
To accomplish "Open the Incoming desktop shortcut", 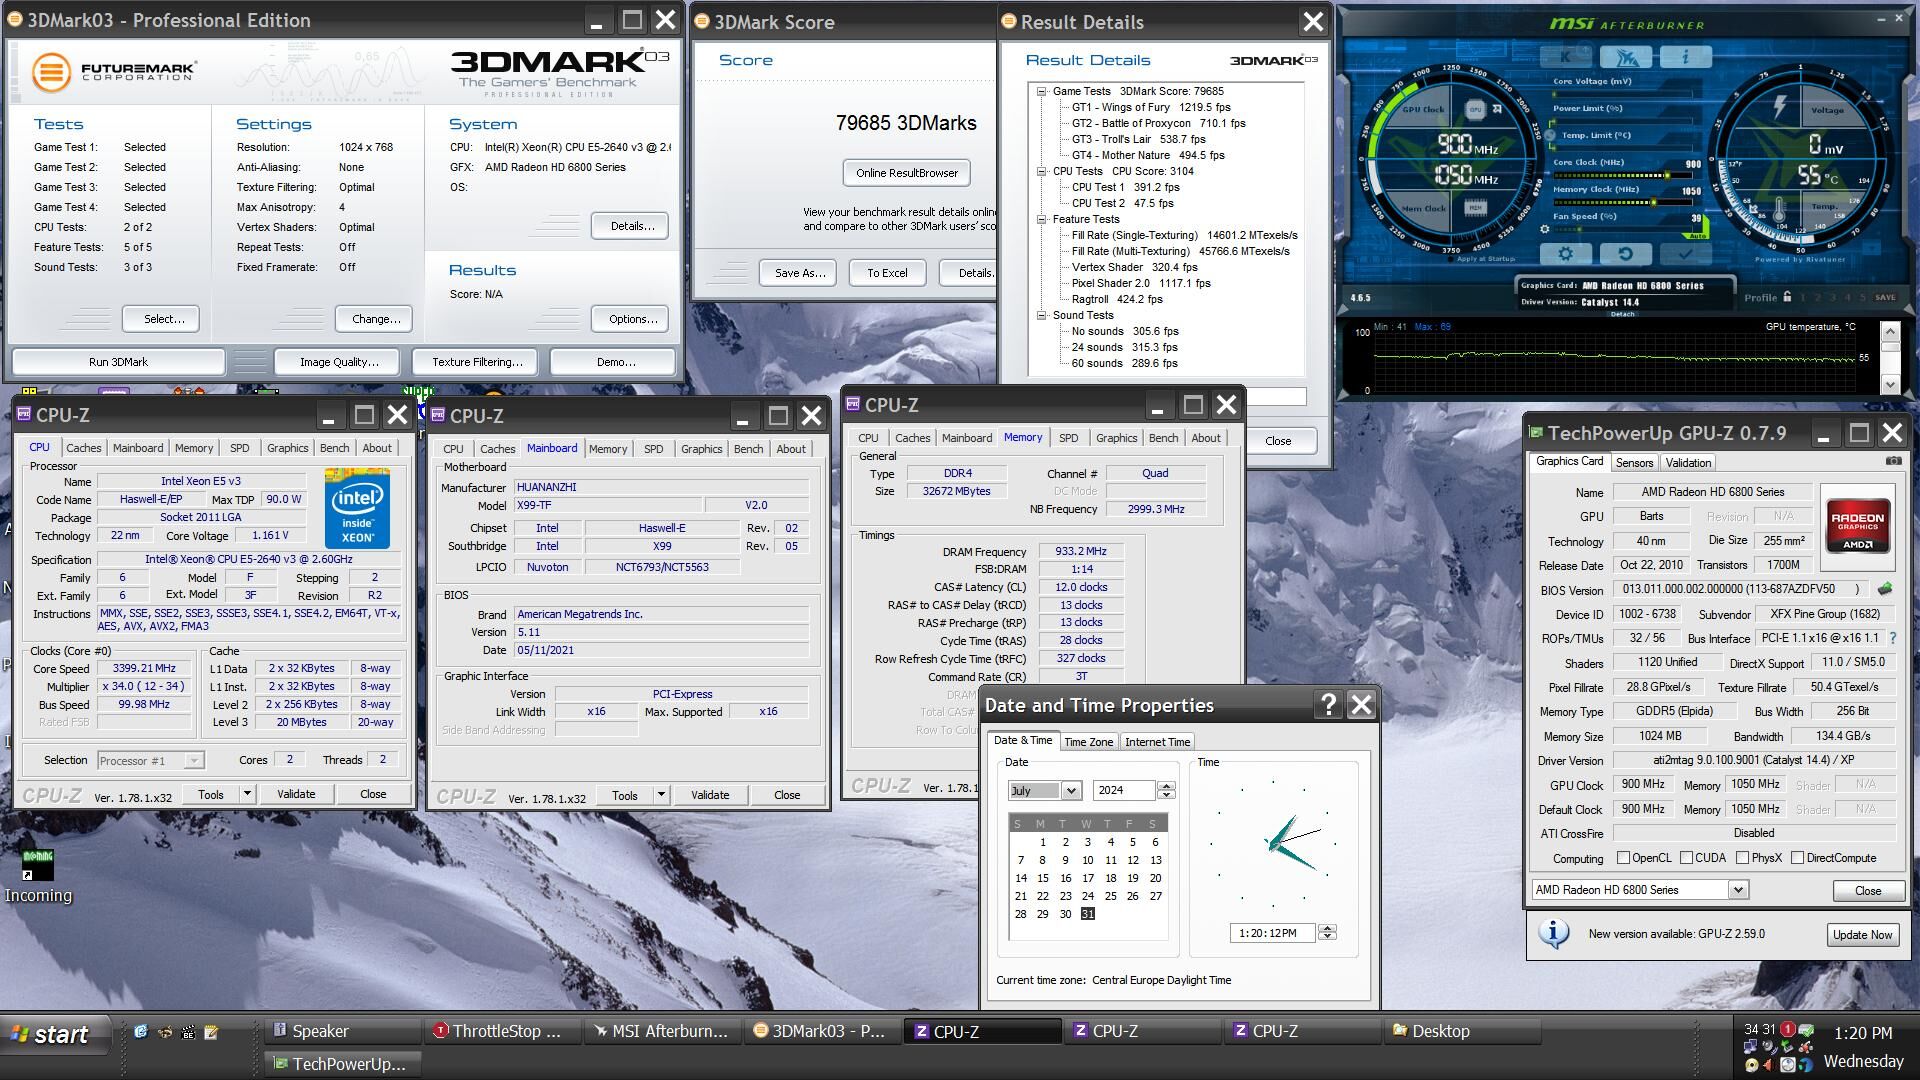I will [38, 877].
